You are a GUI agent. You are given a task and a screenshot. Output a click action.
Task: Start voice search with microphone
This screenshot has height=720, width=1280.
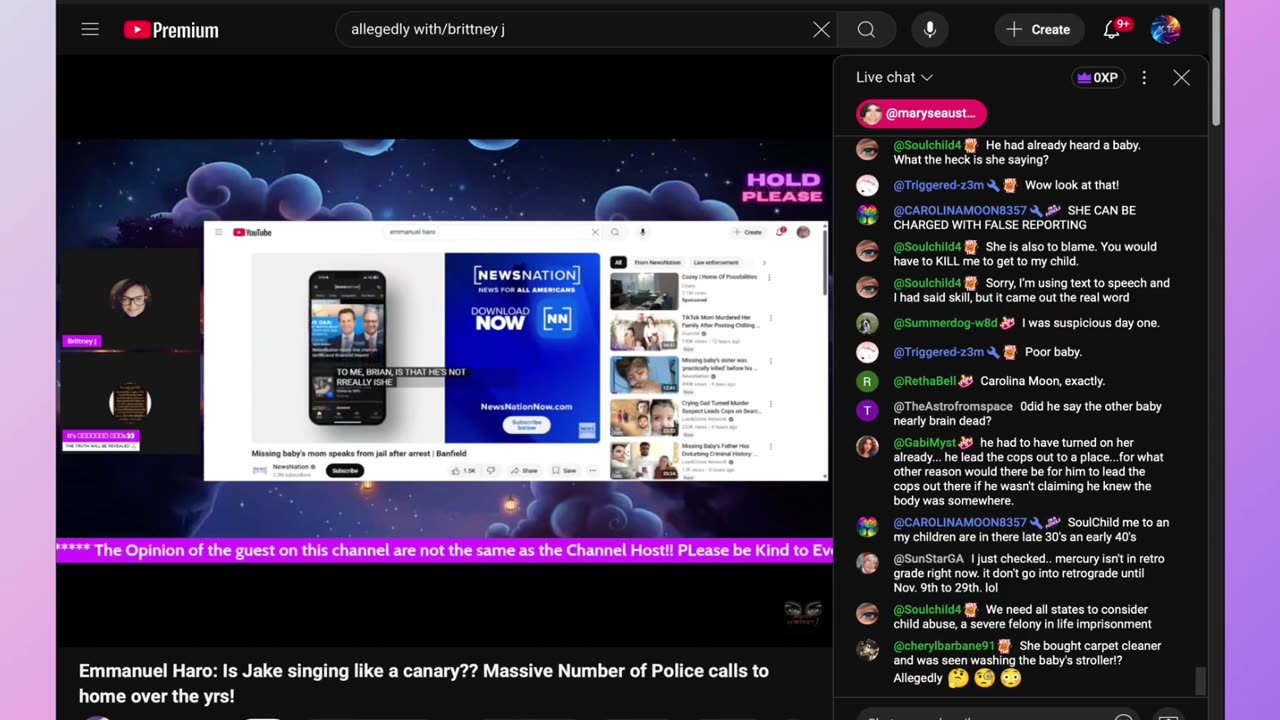(x=930, y=30)
